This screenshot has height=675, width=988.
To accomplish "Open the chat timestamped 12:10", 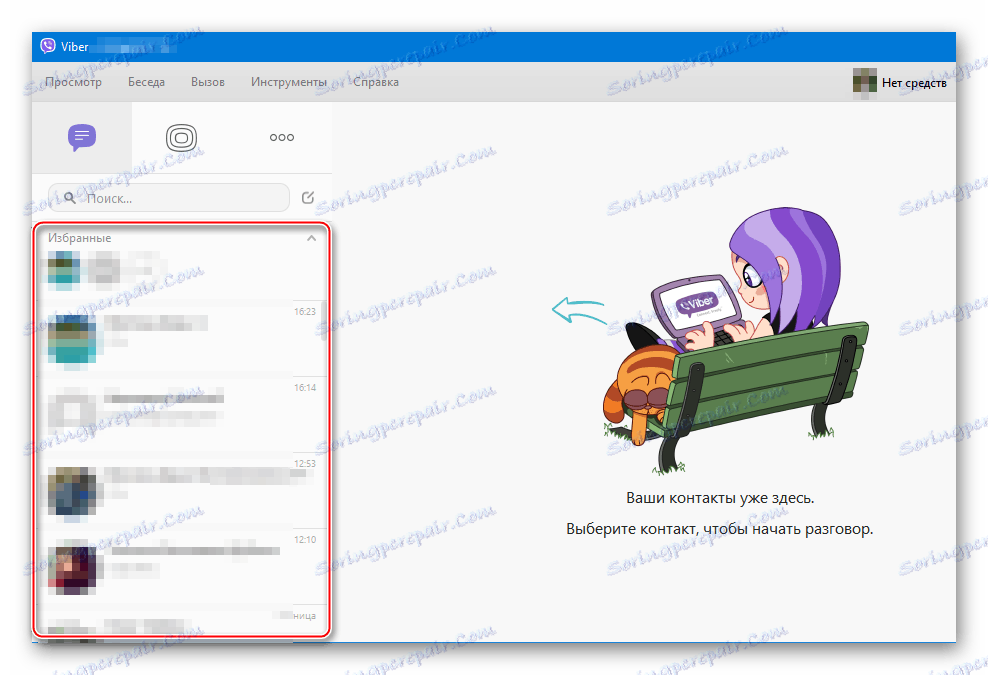I will pyautogui.click(x=181, y=567).
